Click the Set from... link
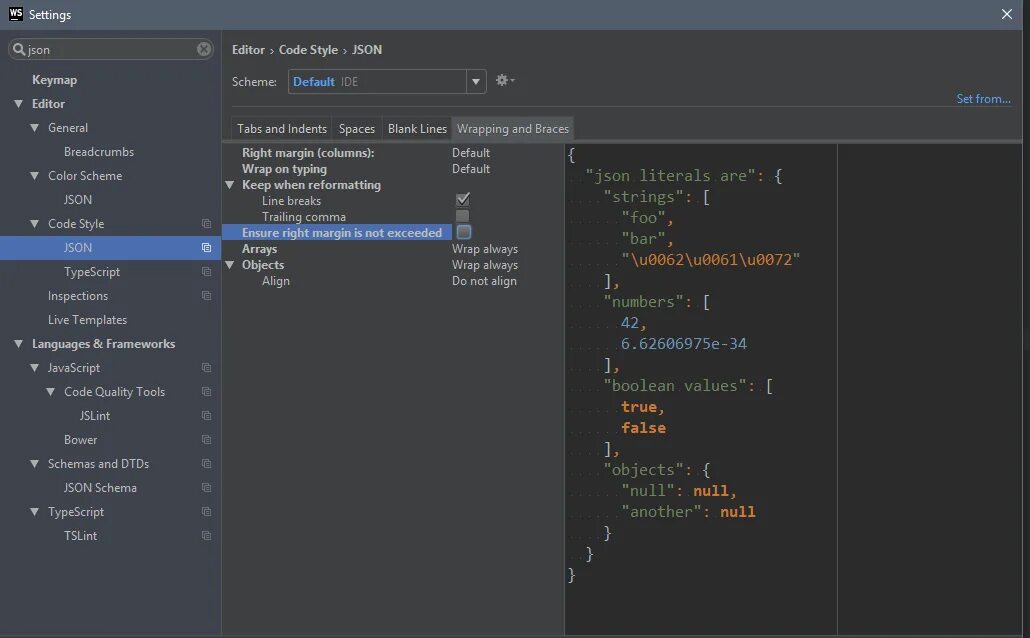 click(983, 99)
